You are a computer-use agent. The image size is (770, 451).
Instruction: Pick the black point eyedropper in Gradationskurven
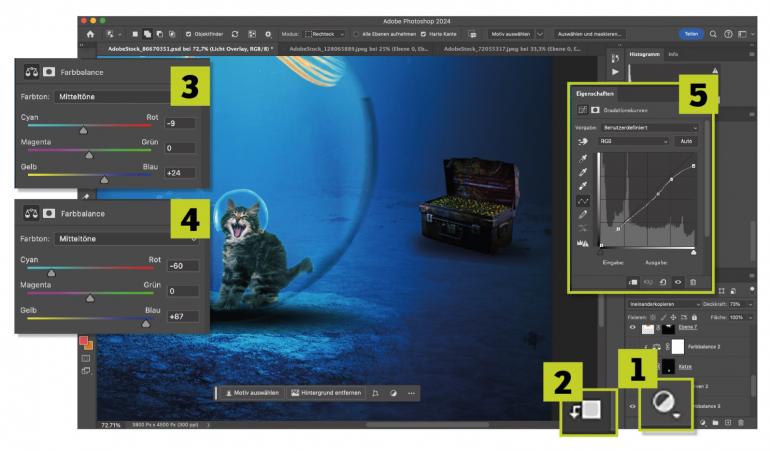583,158
